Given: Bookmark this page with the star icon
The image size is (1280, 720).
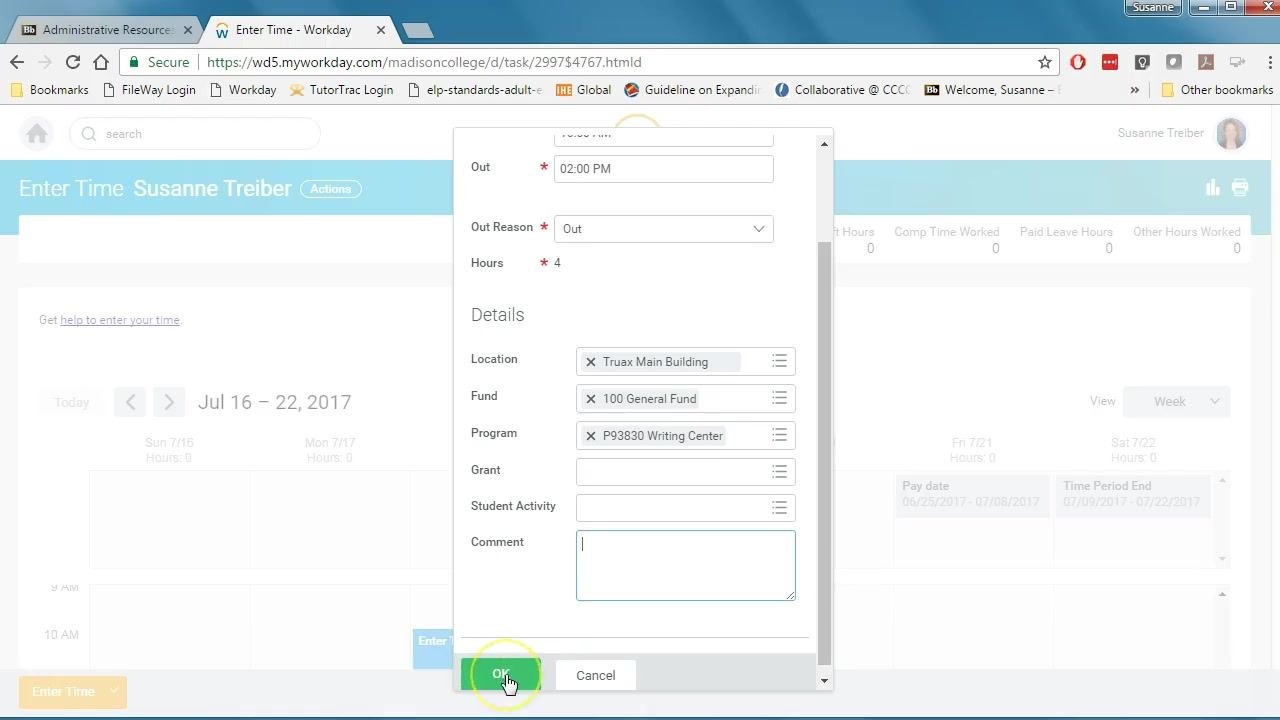Looking at the screenshot, I should click(x=1045, y=62).
